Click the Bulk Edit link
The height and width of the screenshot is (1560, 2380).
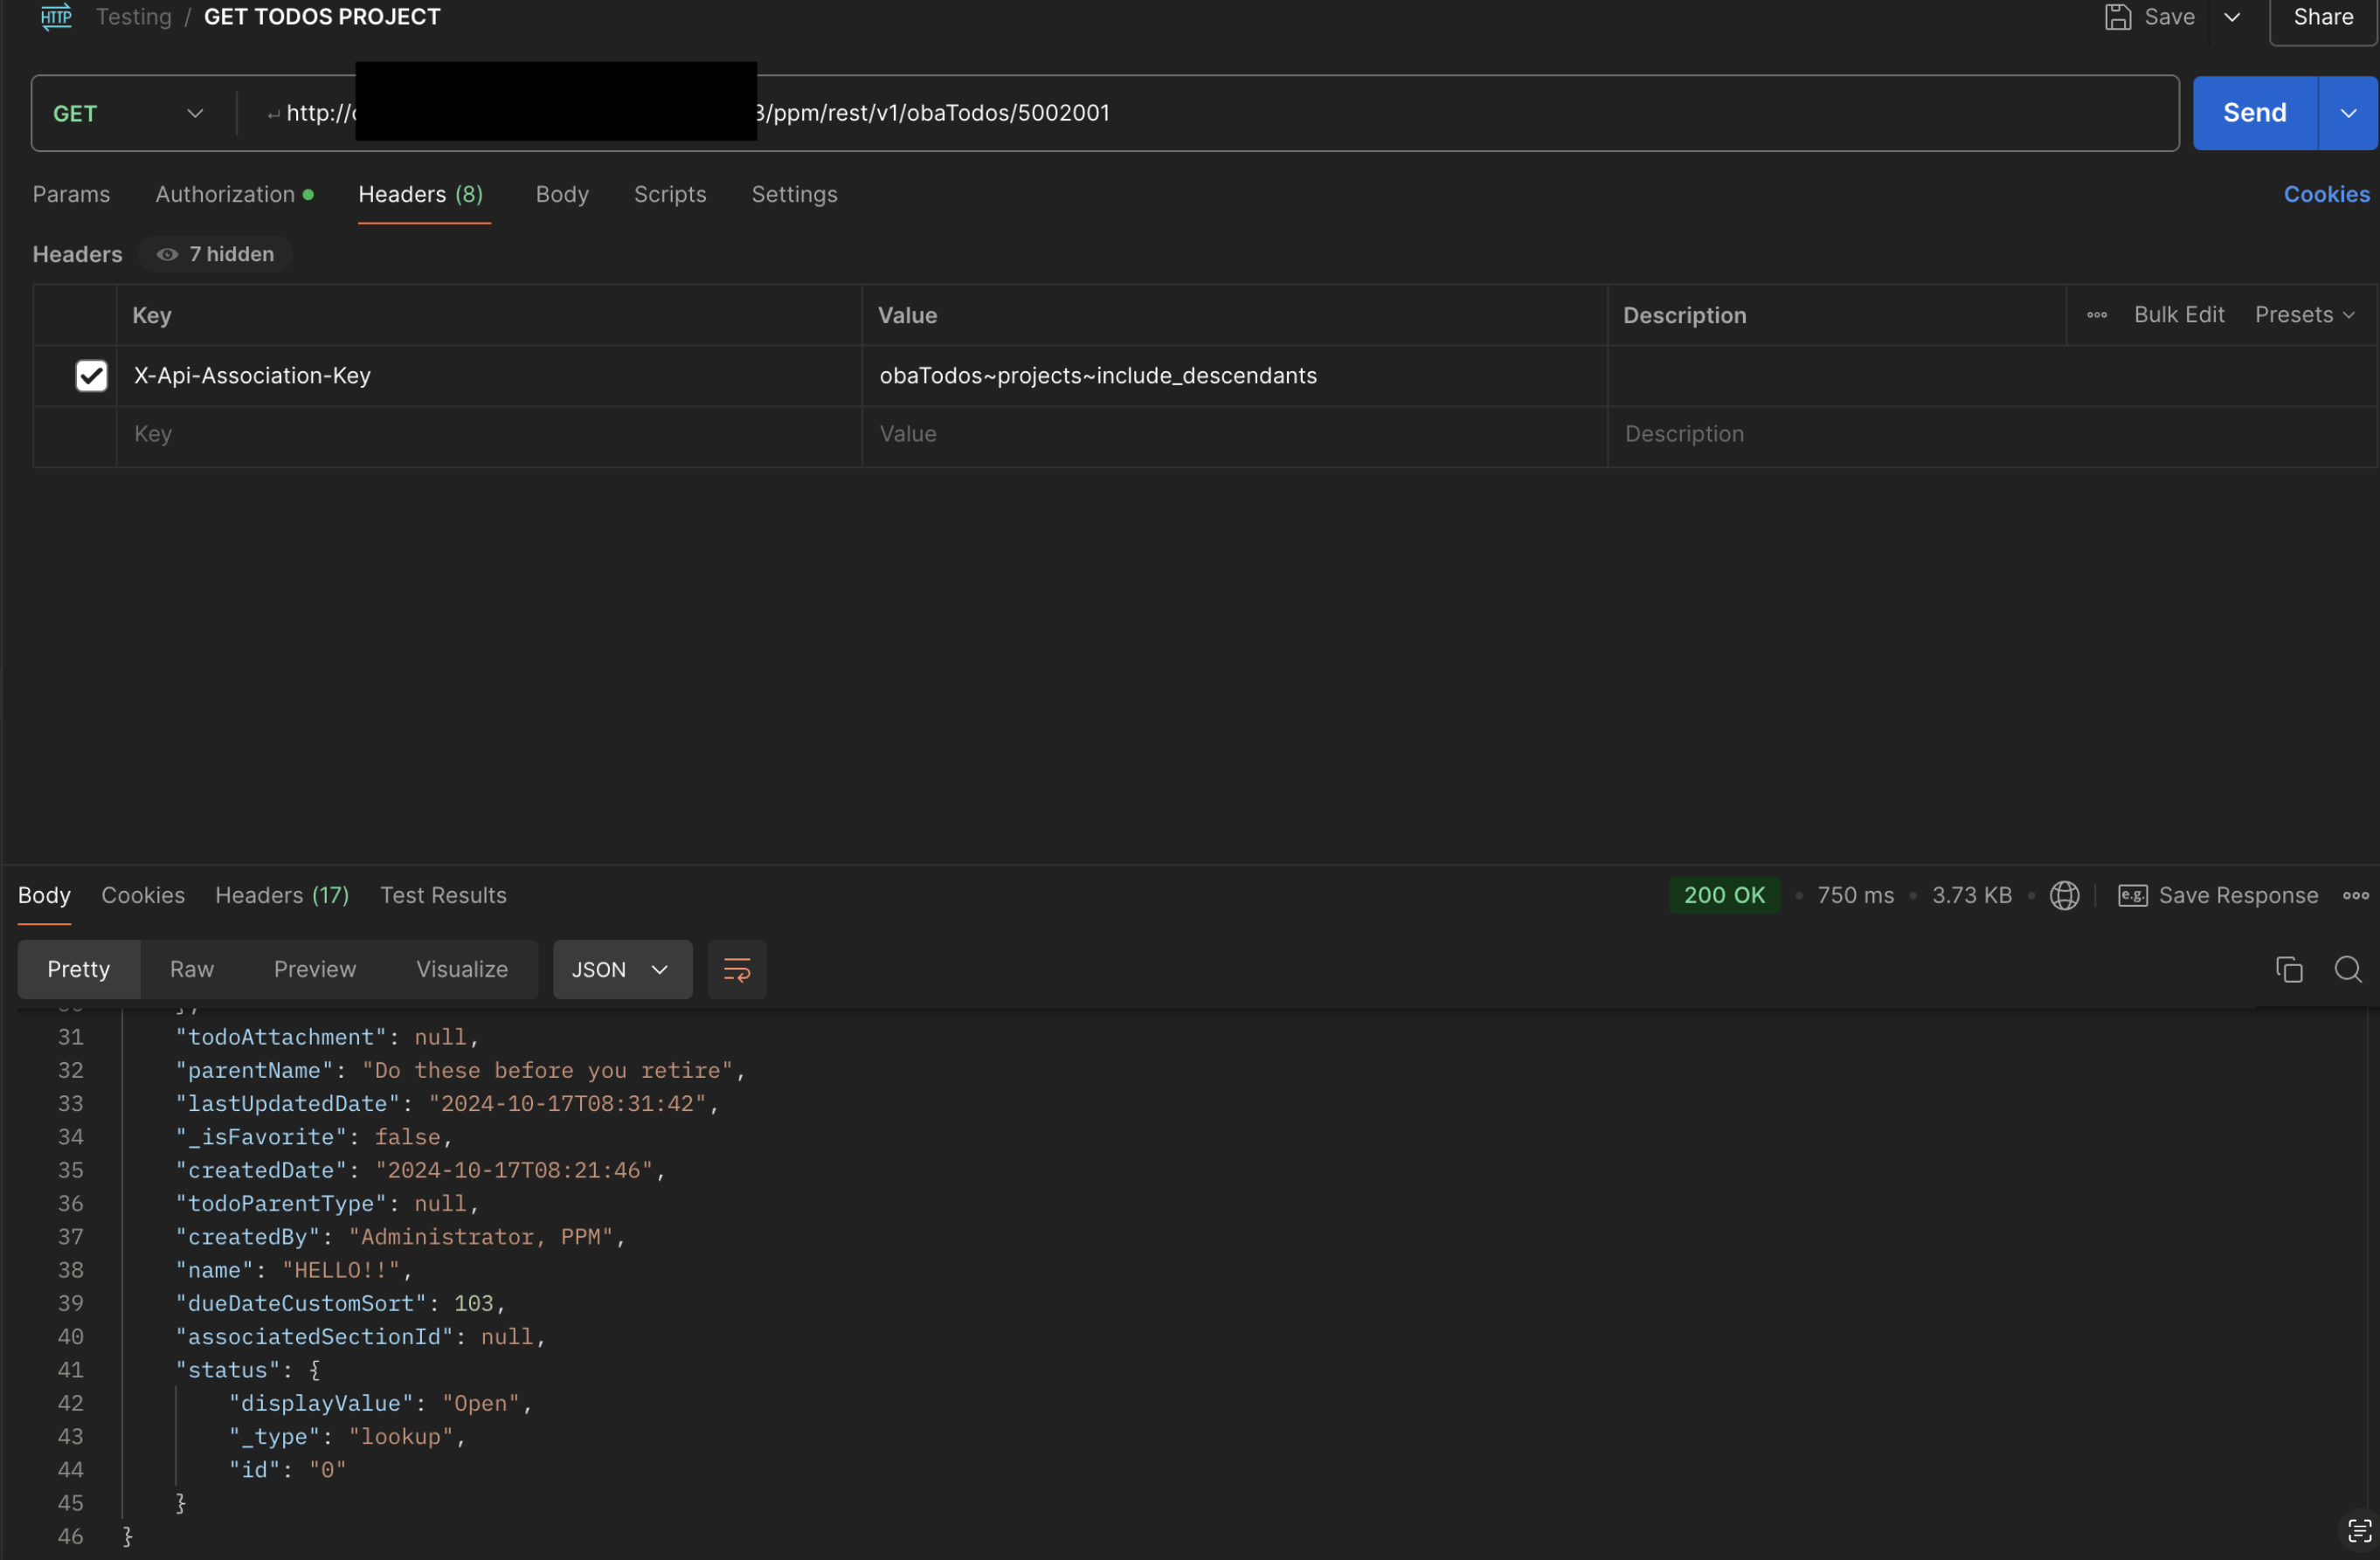pyautogui.click(x=2178, y=315)
